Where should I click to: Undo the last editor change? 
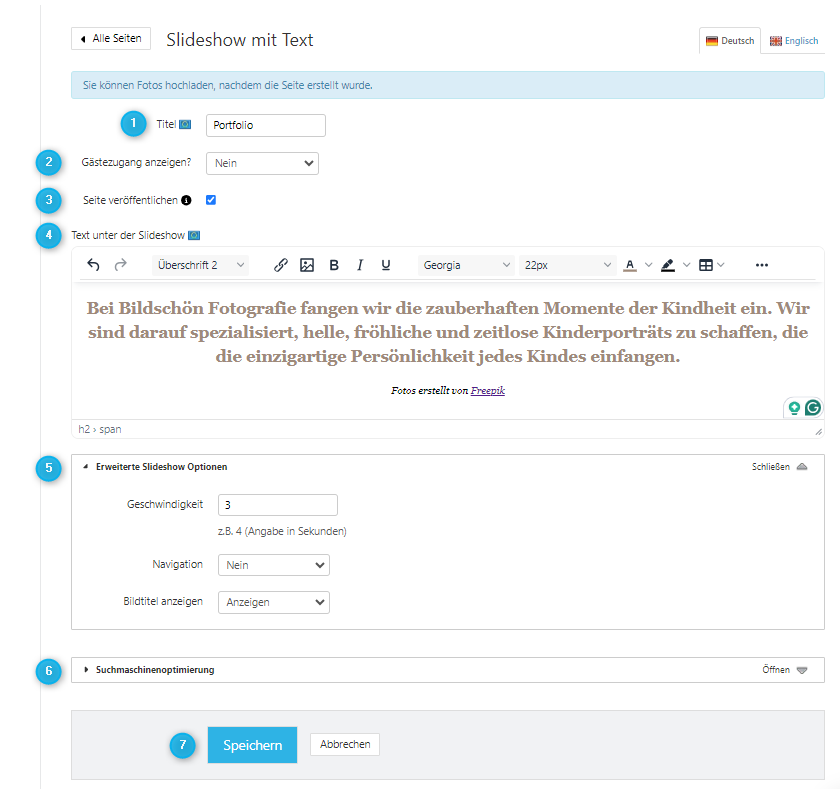point(93,265)
